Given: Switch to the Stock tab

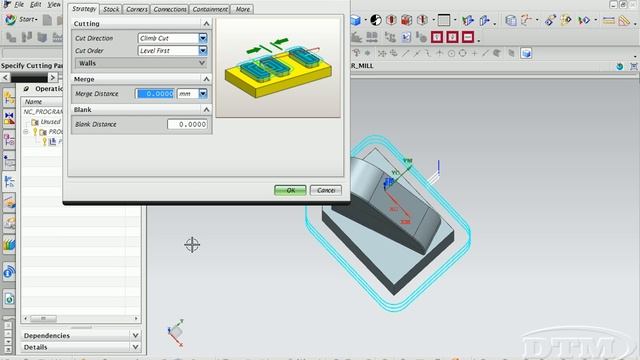Looking at the screenshot, I should click(111, 9).
